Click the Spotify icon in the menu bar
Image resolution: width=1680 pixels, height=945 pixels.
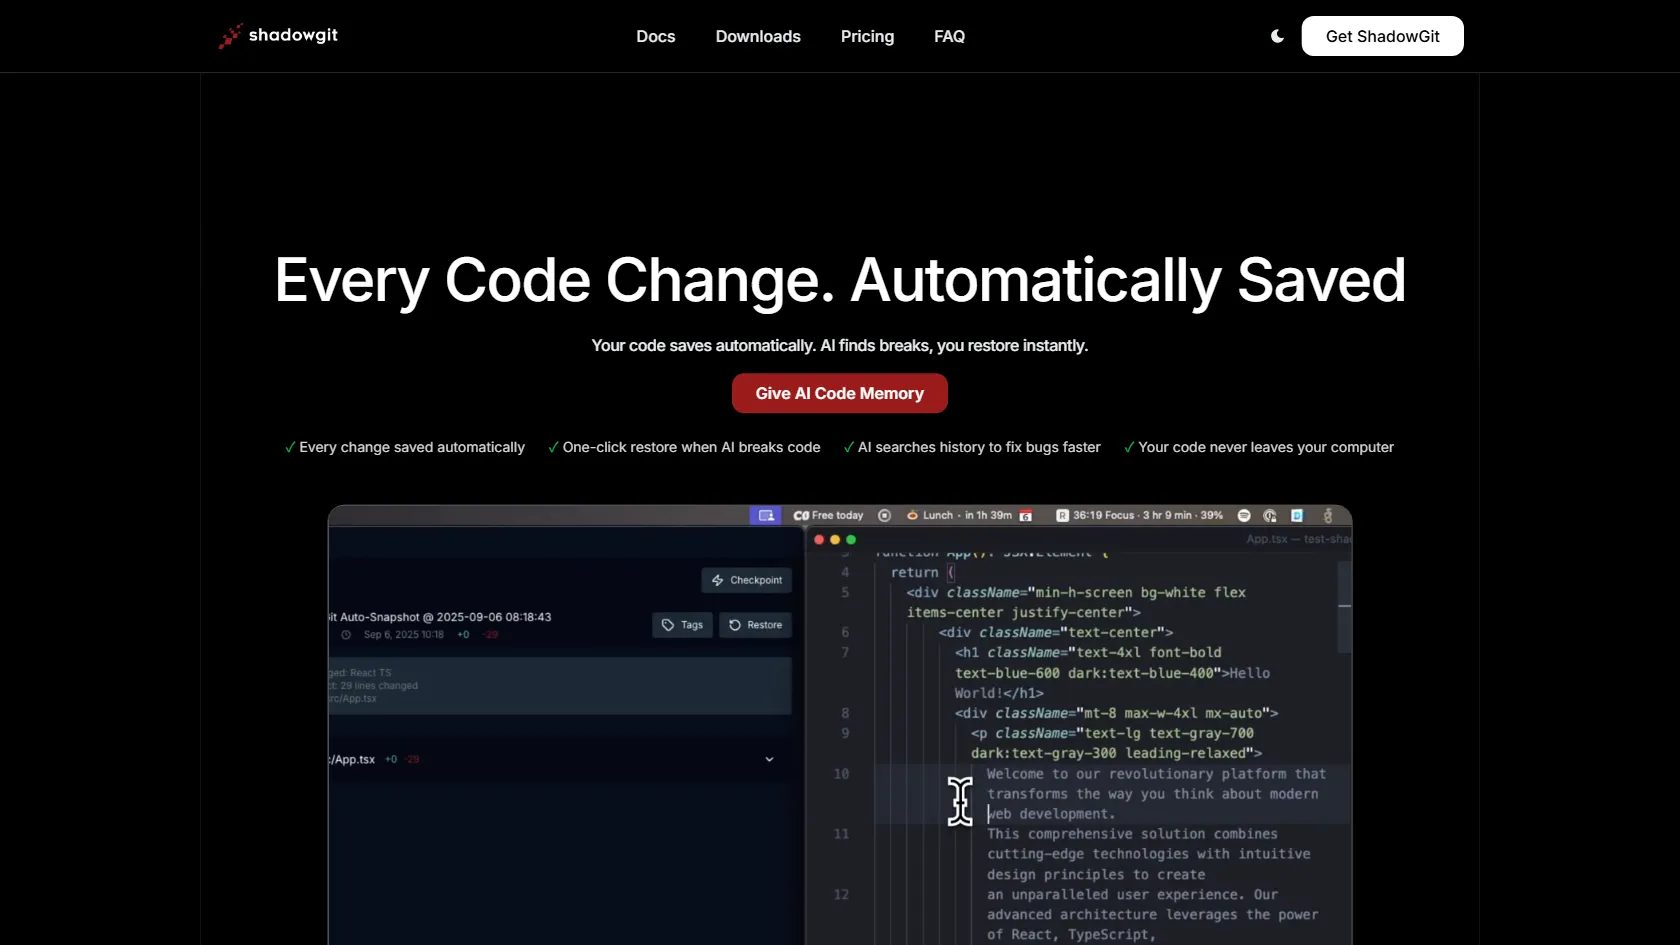point(1244,516)
